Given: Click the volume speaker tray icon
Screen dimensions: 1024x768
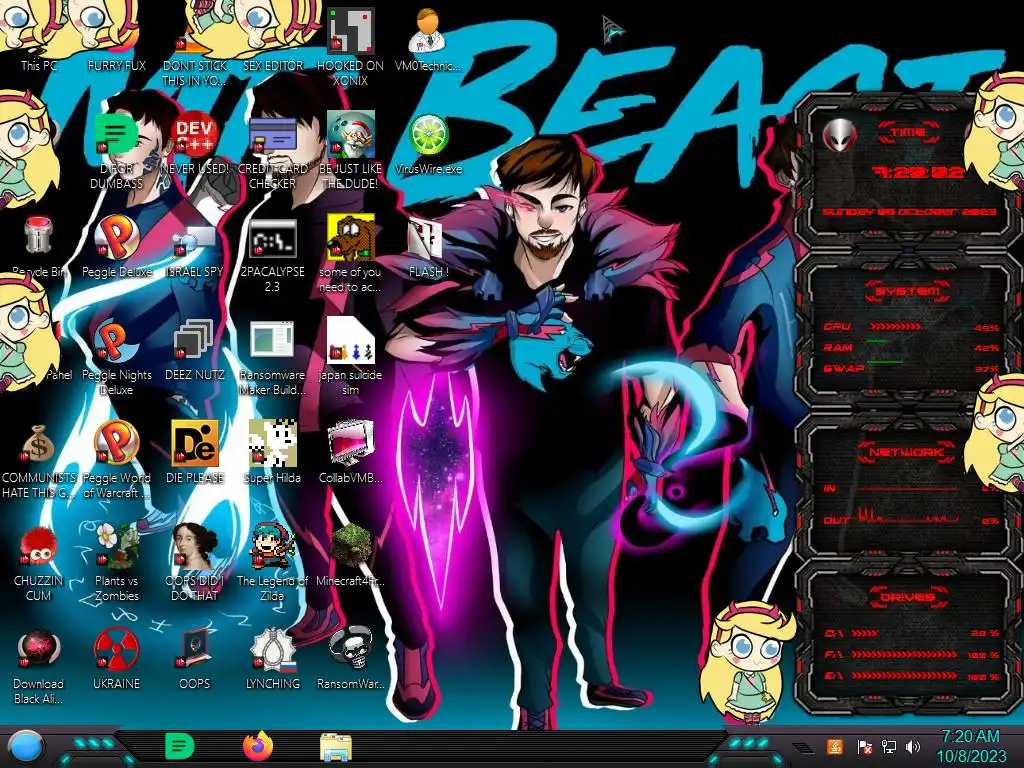Looking at the screenshot, I should [913, 747].
